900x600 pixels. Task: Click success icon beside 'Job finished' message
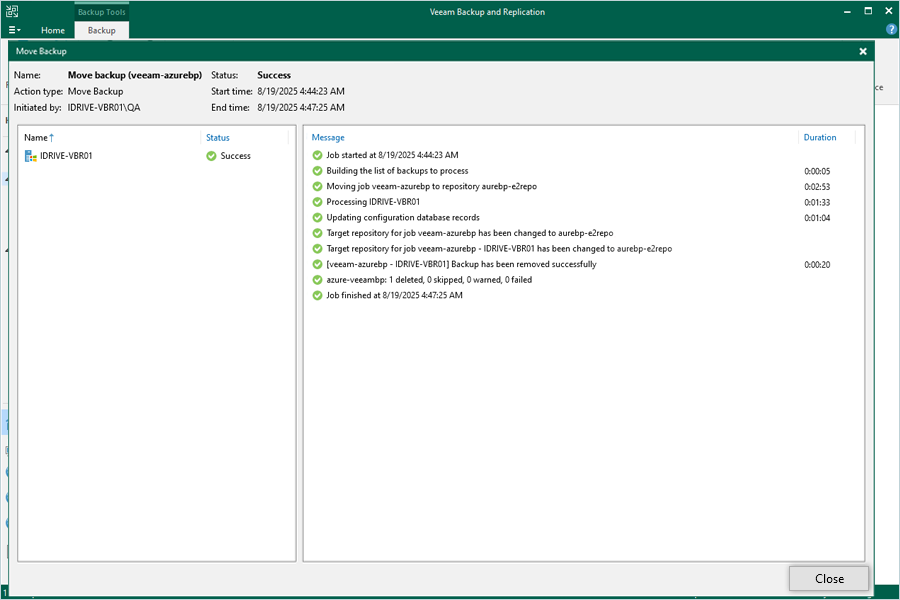(x=317, y=295)
